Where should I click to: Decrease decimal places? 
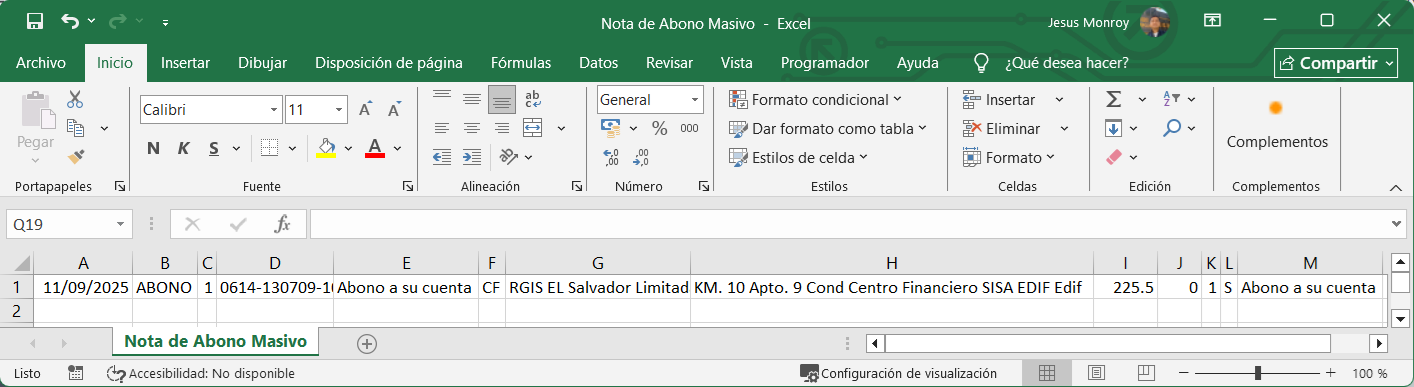tap(640, 157)
